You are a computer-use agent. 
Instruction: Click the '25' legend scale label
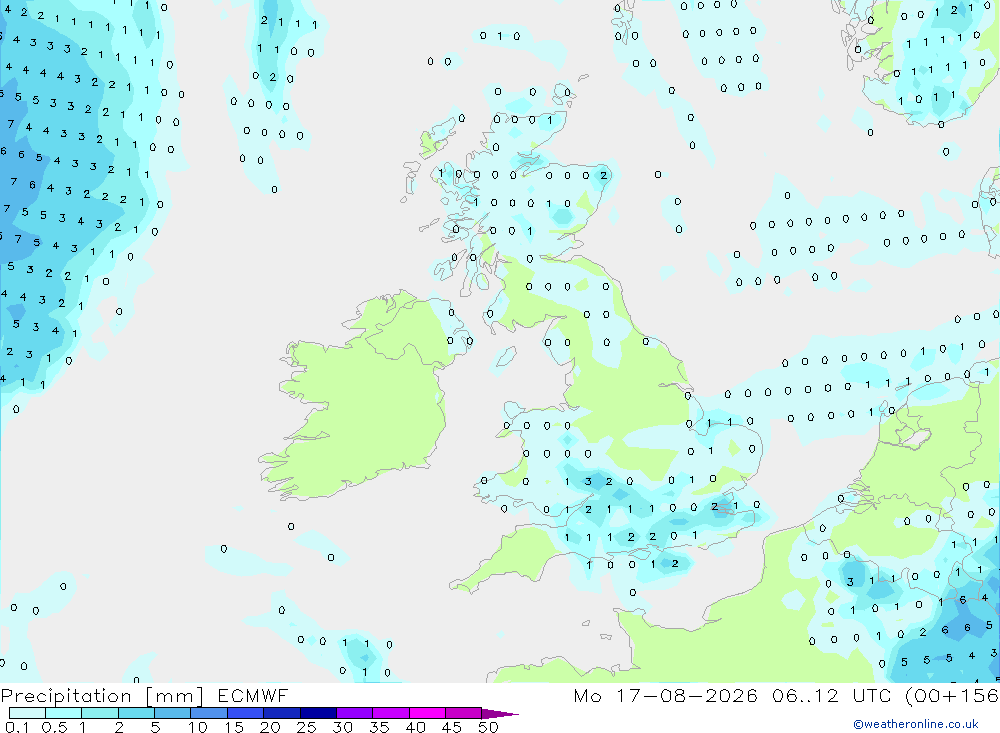pyautogui.click(x=306, y=727)
